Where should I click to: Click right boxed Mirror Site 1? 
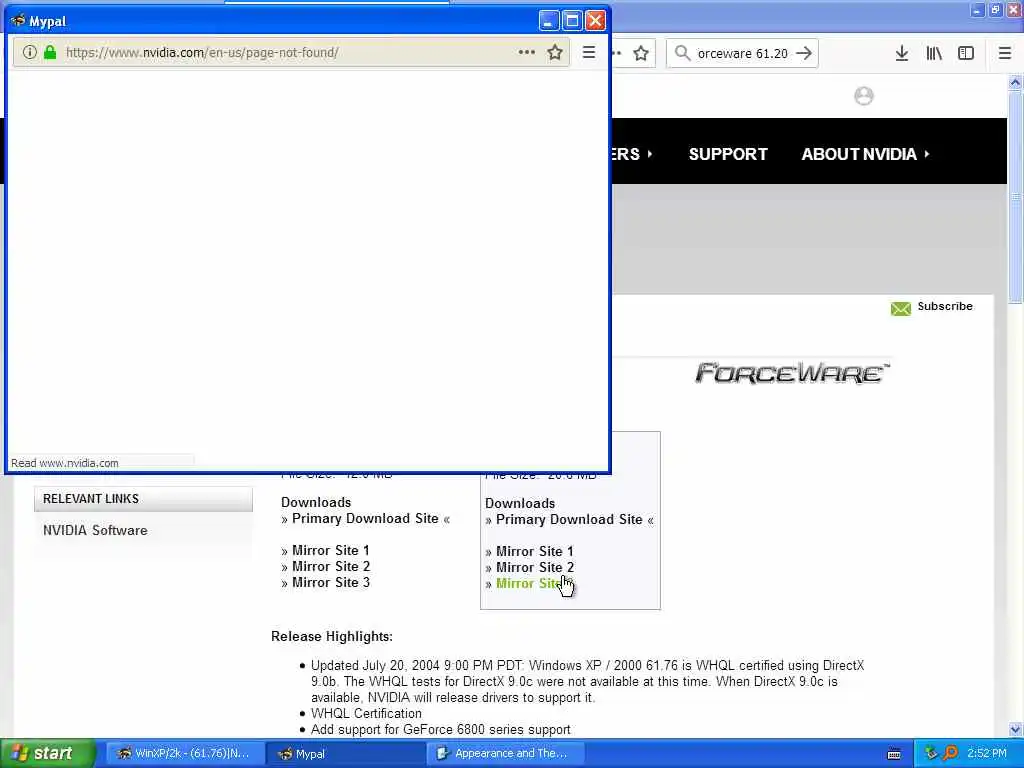point(534,551)
